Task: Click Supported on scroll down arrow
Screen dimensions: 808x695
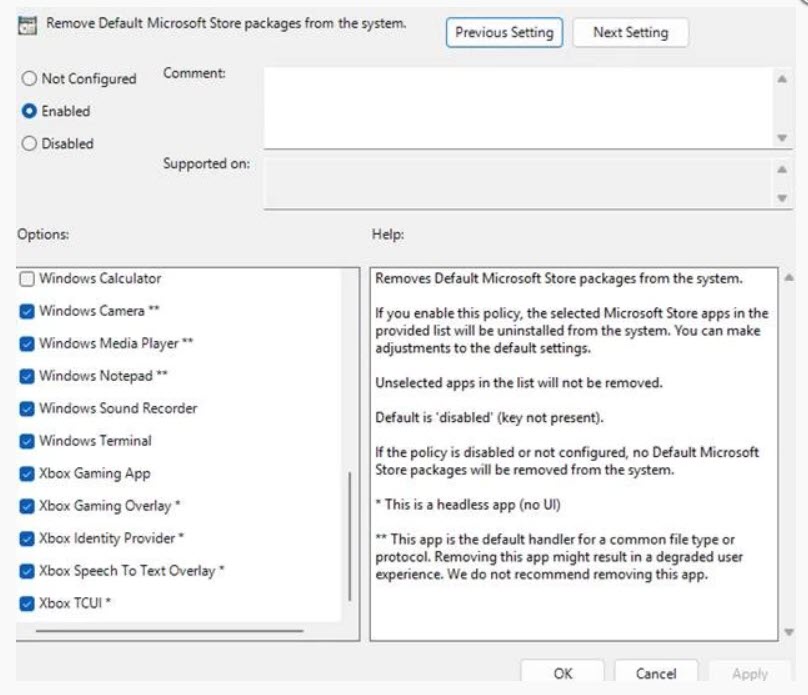Action: 782,198
